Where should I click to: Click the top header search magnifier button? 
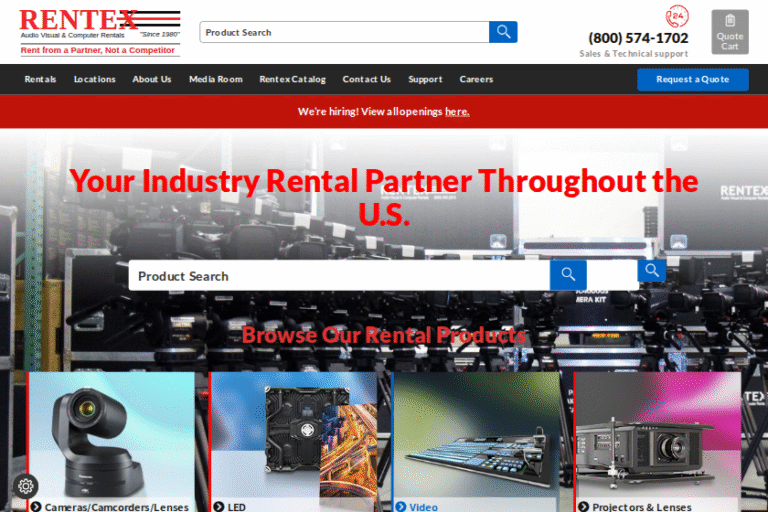(x=503, y=32)
